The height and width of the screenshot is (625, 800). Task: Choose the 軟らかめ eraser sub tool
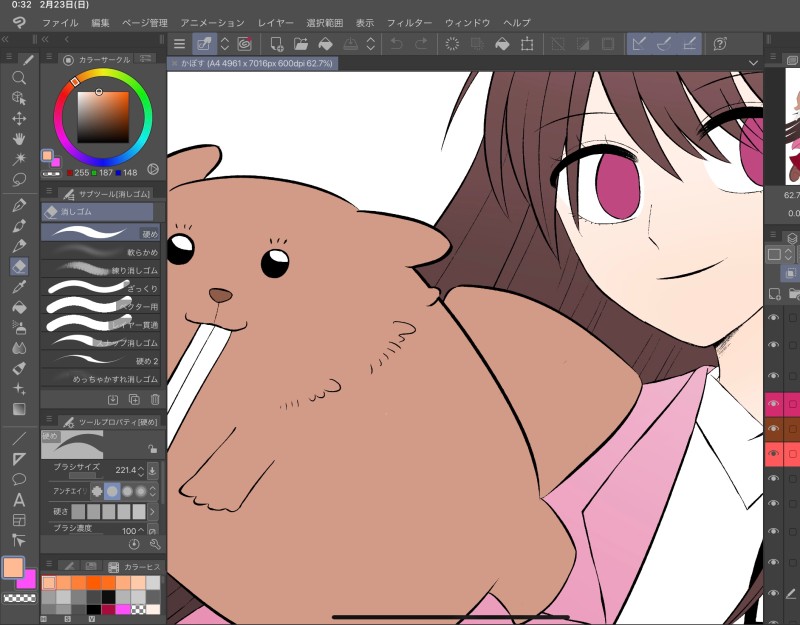101,252
